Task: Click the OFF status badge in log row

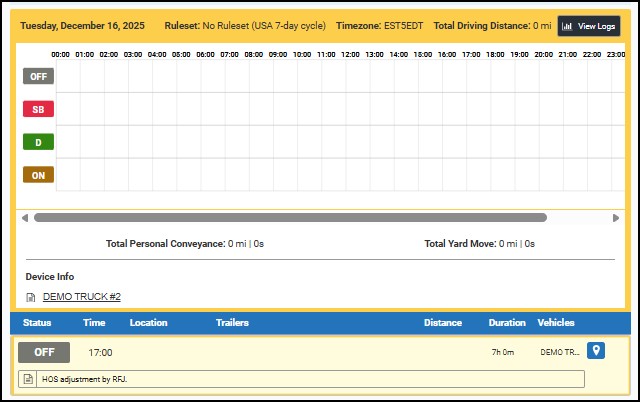Action: click(x=44, y=352)
